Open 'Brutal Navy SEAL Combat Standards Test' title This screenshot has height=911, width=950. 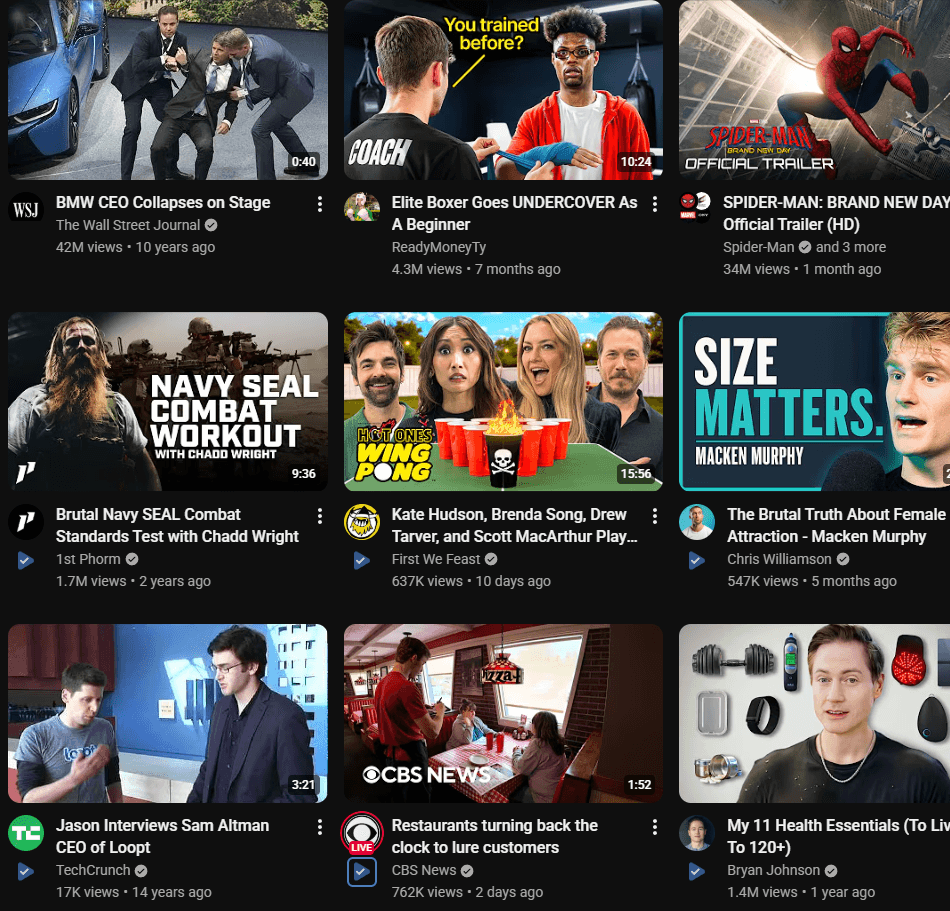point(178,525)
